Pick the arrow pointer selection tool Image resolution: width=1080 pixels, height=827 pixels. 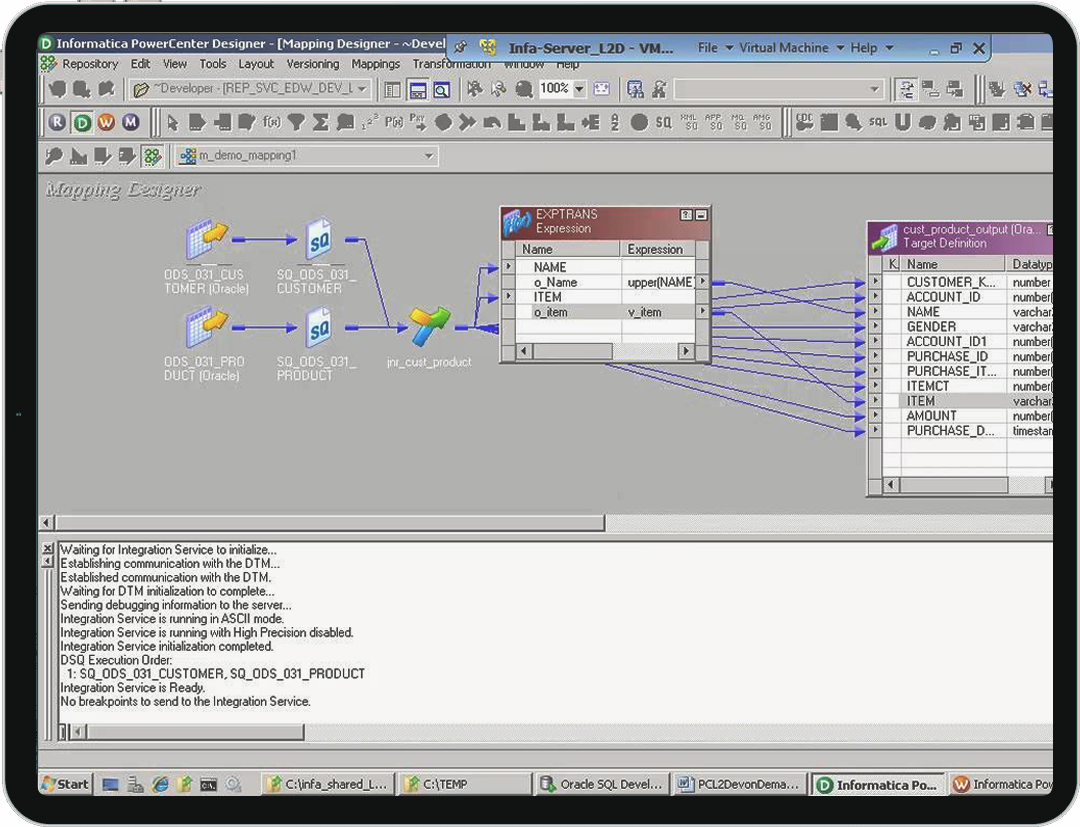click(172, 123)
